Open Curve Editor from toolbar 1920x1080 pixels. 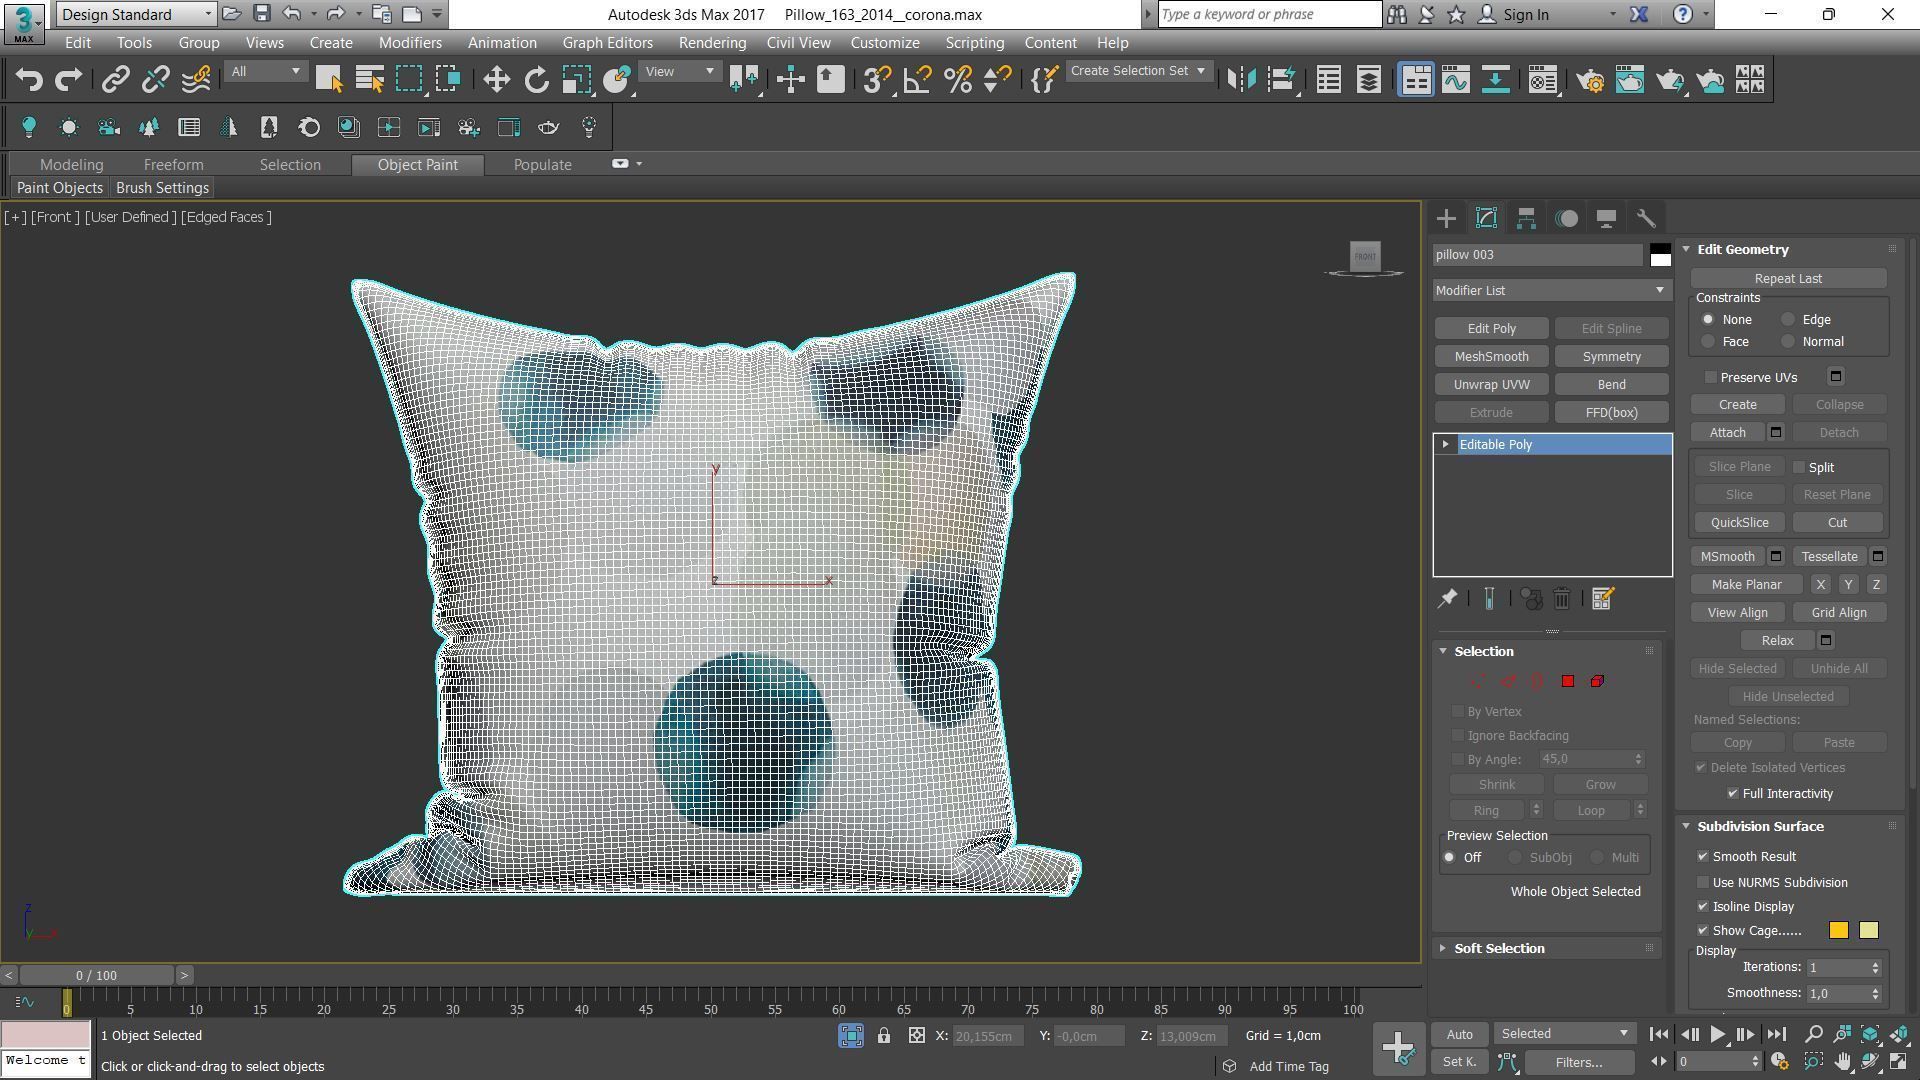[1456, 80]
